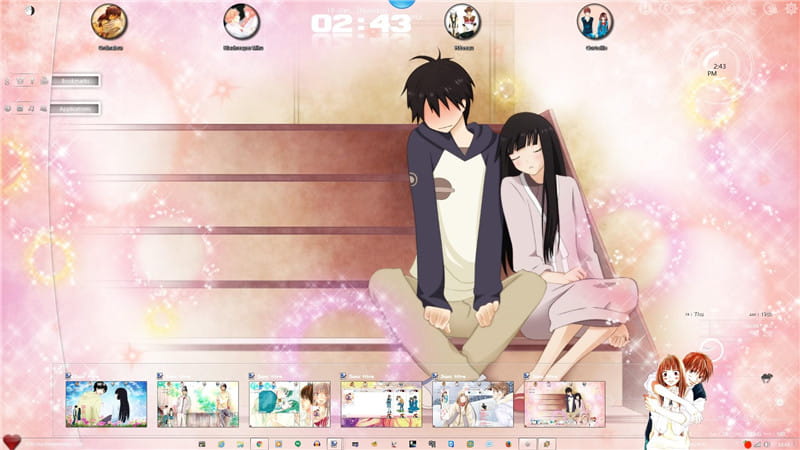
Task: Open Spotify from the taskbar
Action: click(x=298, y=443)
